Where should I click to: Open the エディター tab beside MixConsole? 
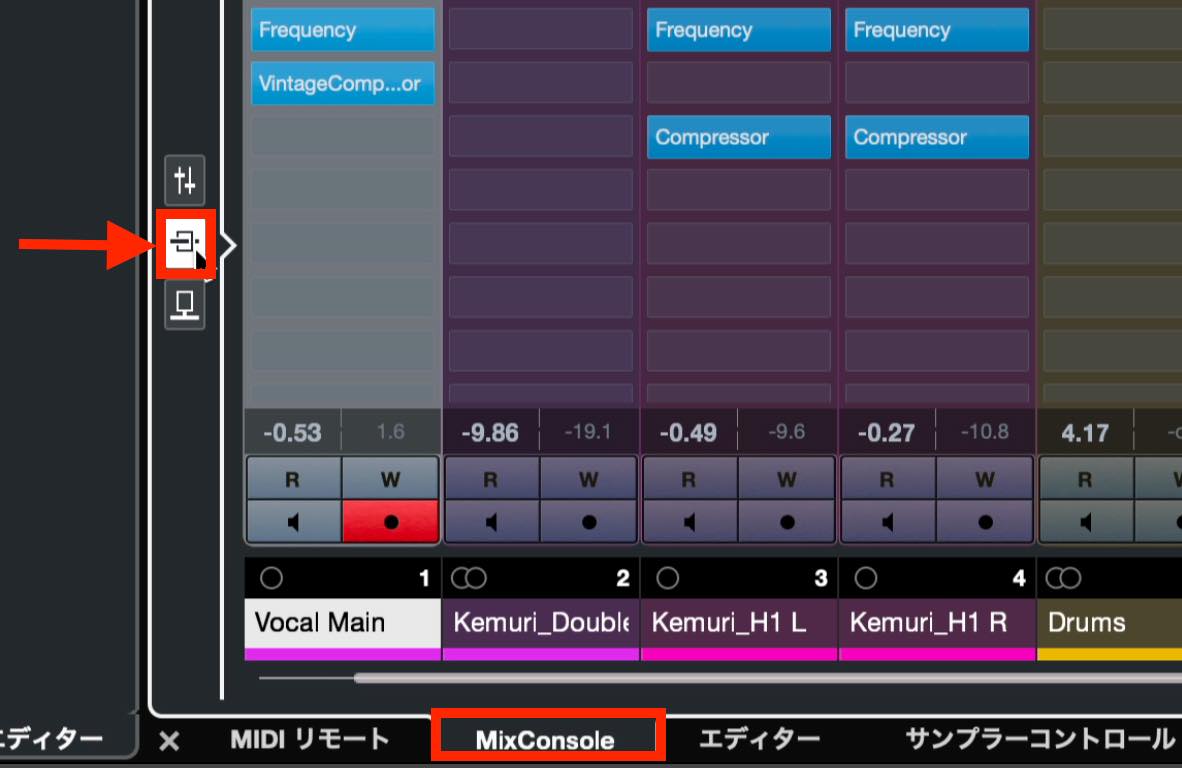pyautogui.click(x=759, y=739)
